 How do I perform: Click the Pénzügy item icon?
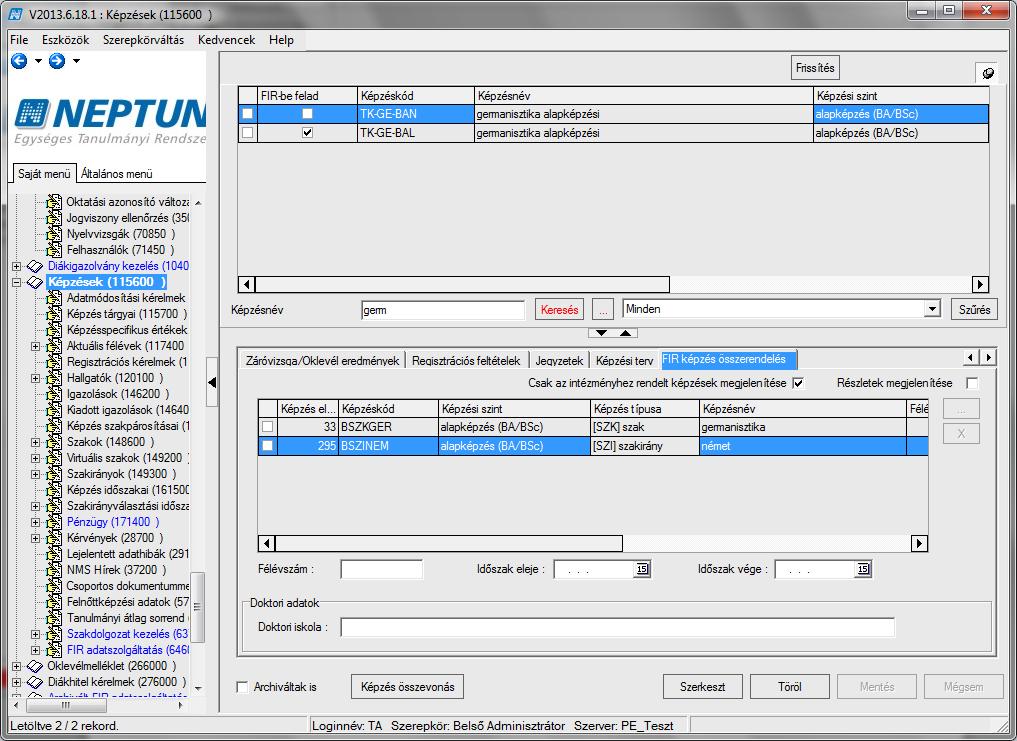pyautogui.click(x=54, y=522)
